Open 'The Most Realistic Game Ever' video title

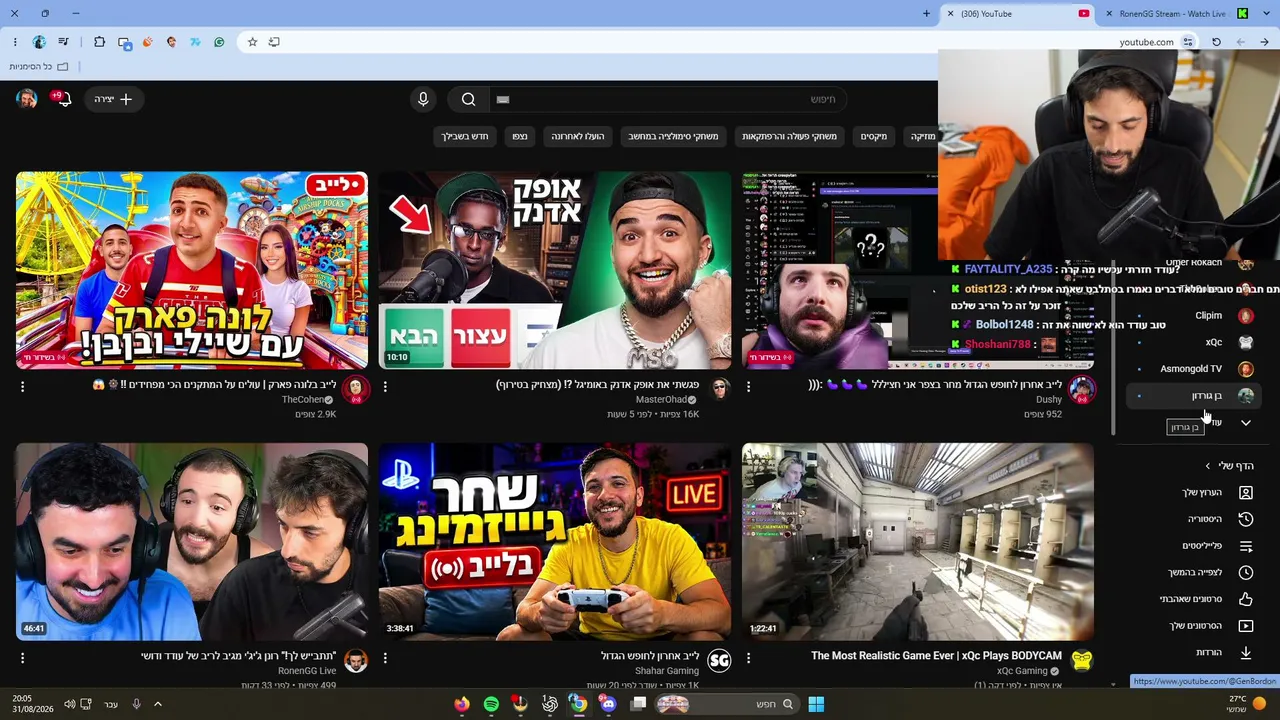[936, 656]
